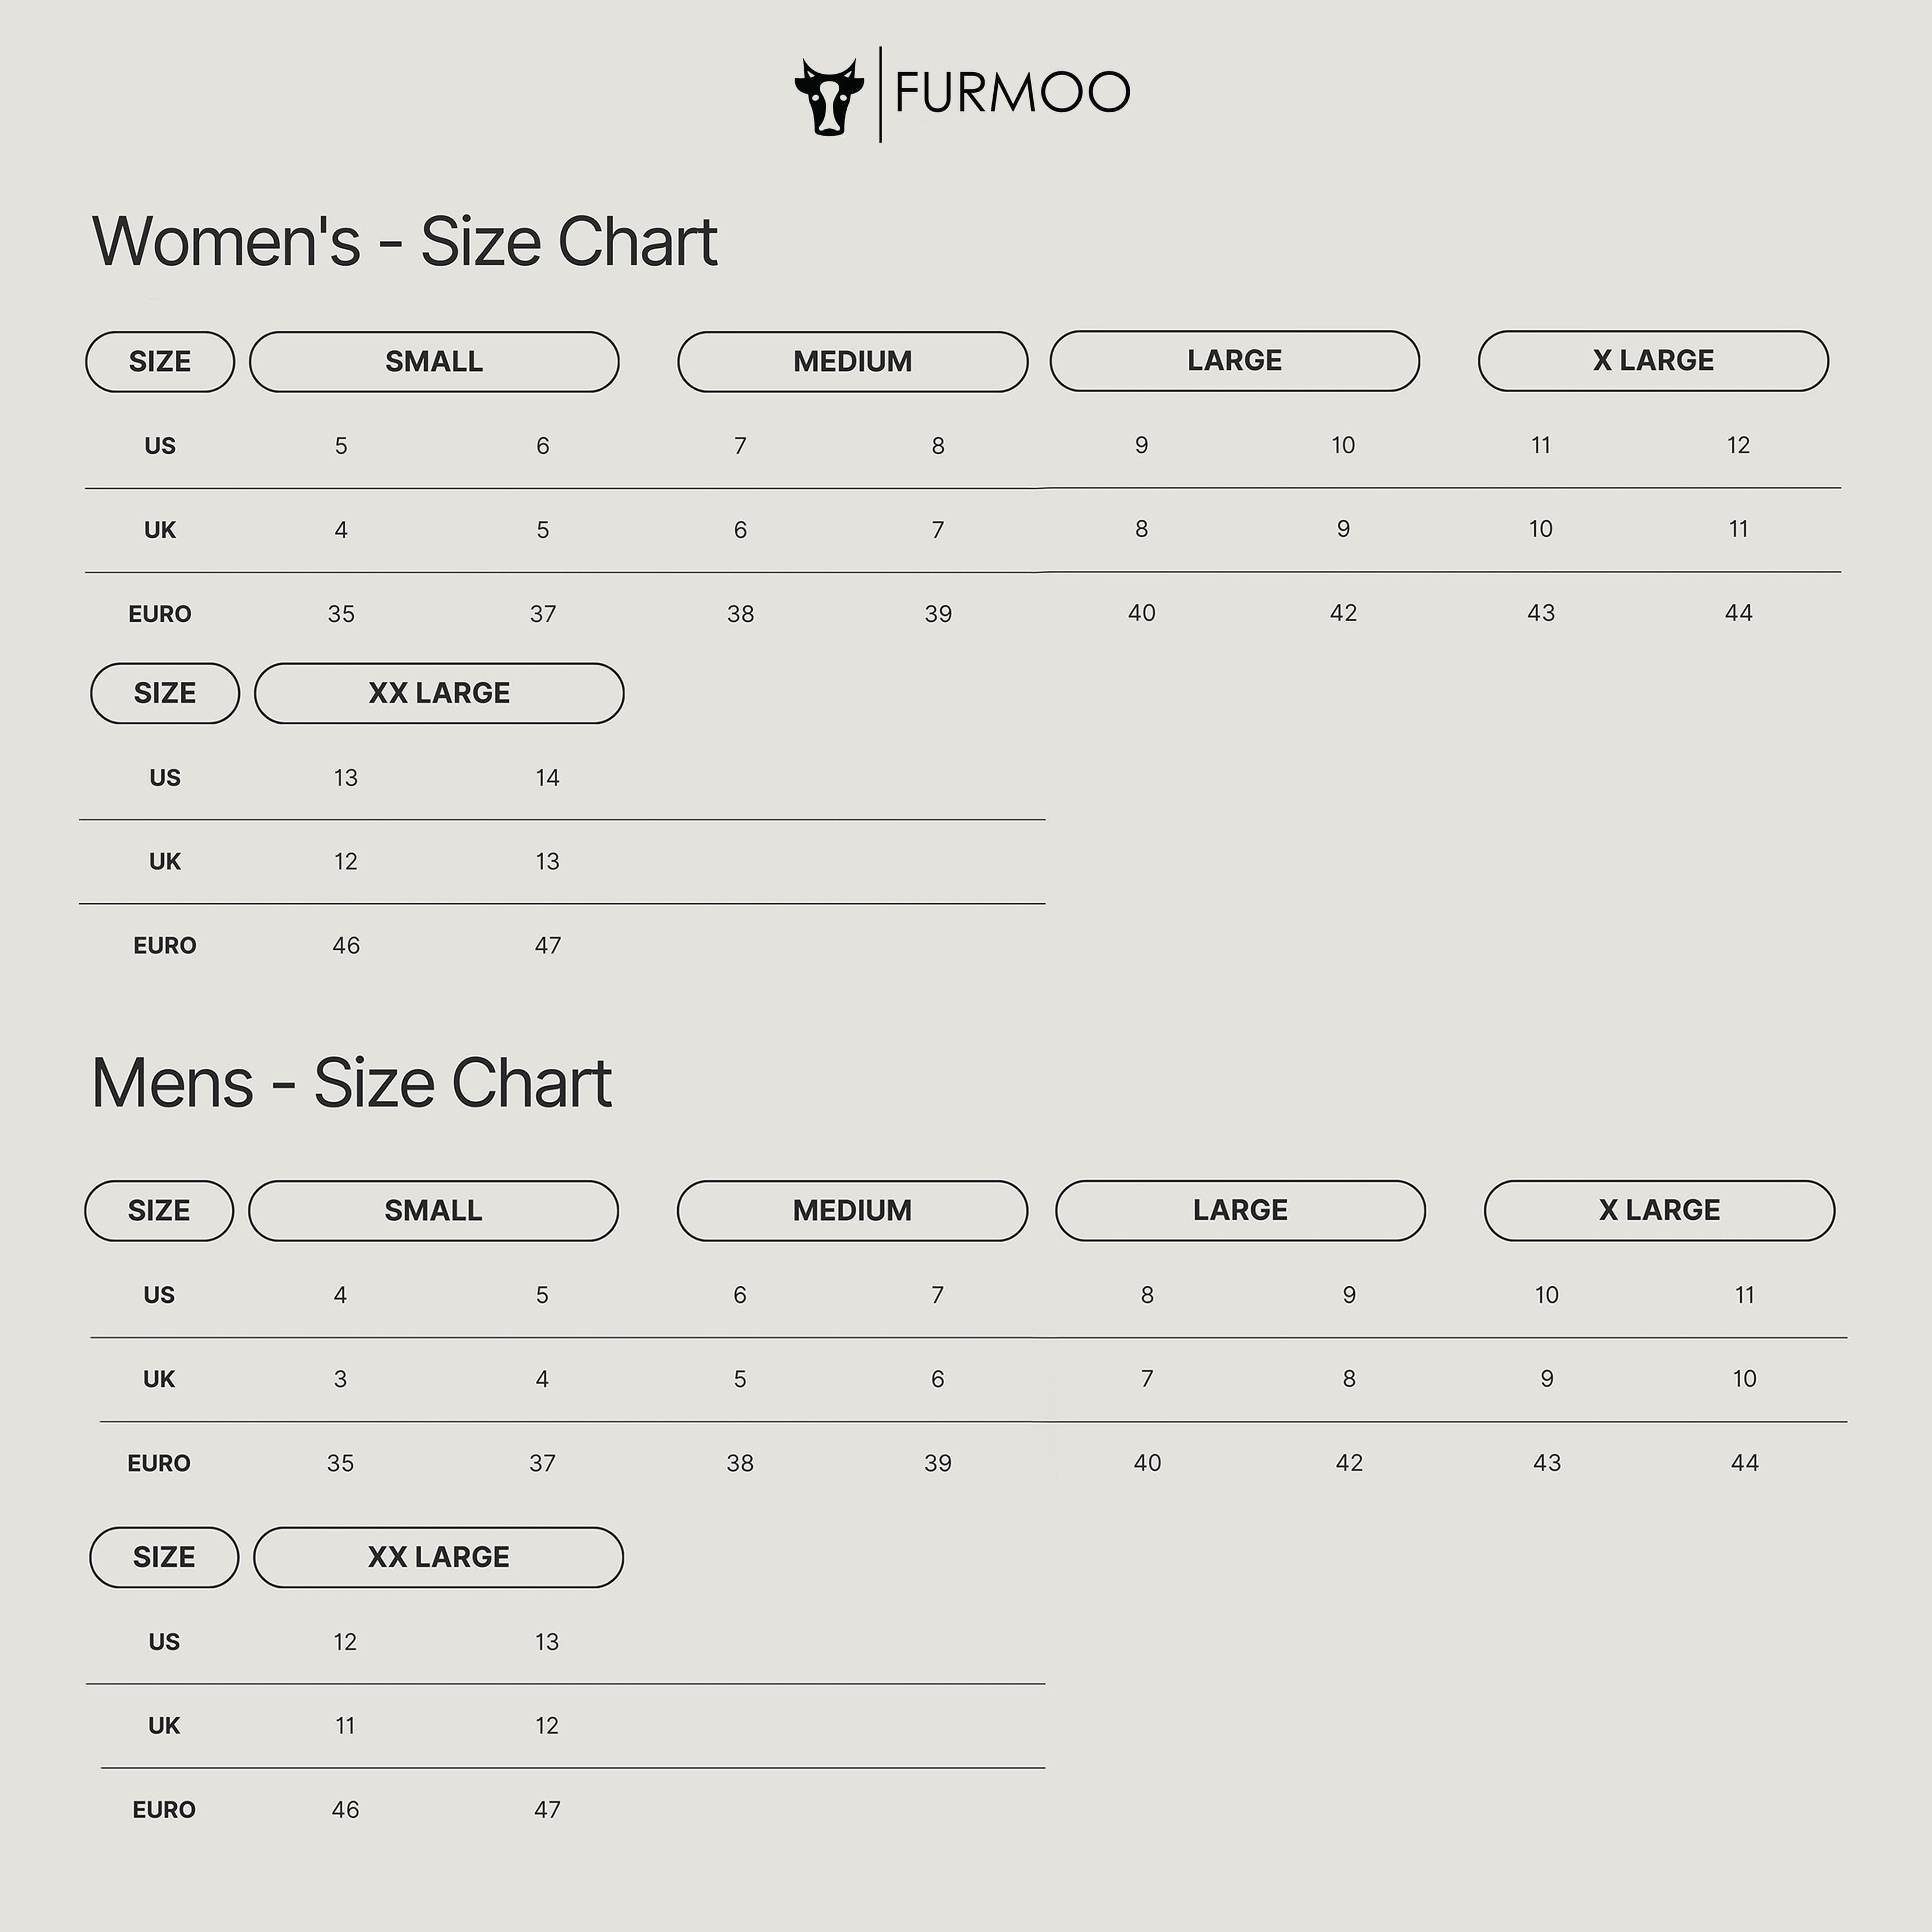Click the Mens - Size Chart heading
Viewport: 1932px width, 1932px height.
[x=351, y=1084]
